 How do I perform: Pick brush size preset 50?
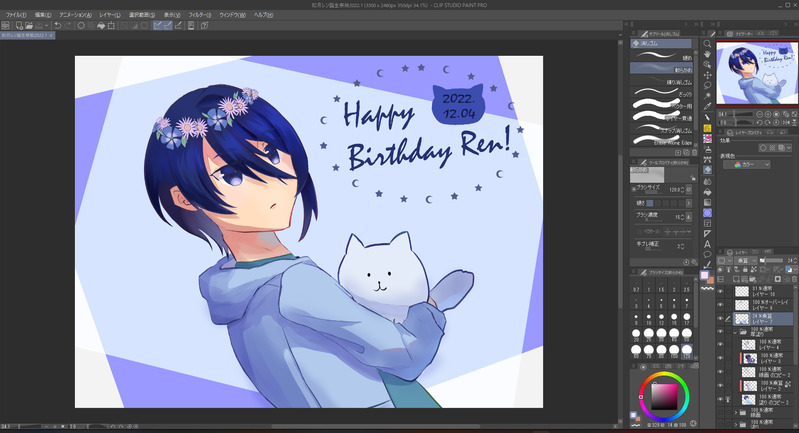(x=687, y=334)
